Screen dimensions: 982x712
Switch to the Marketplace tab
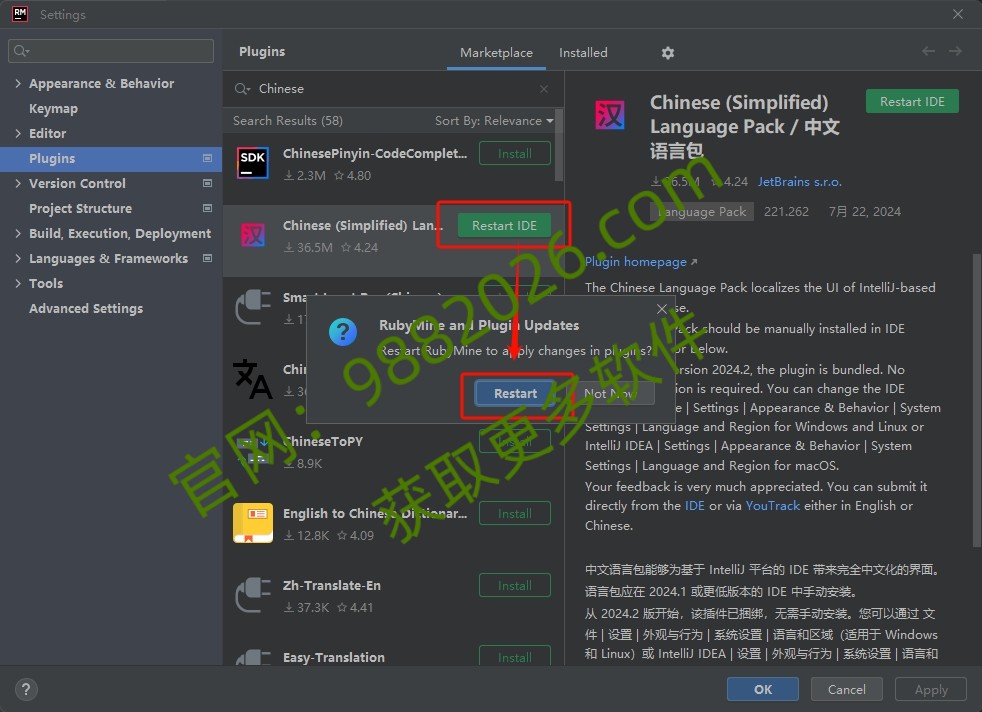coord(496,53)
